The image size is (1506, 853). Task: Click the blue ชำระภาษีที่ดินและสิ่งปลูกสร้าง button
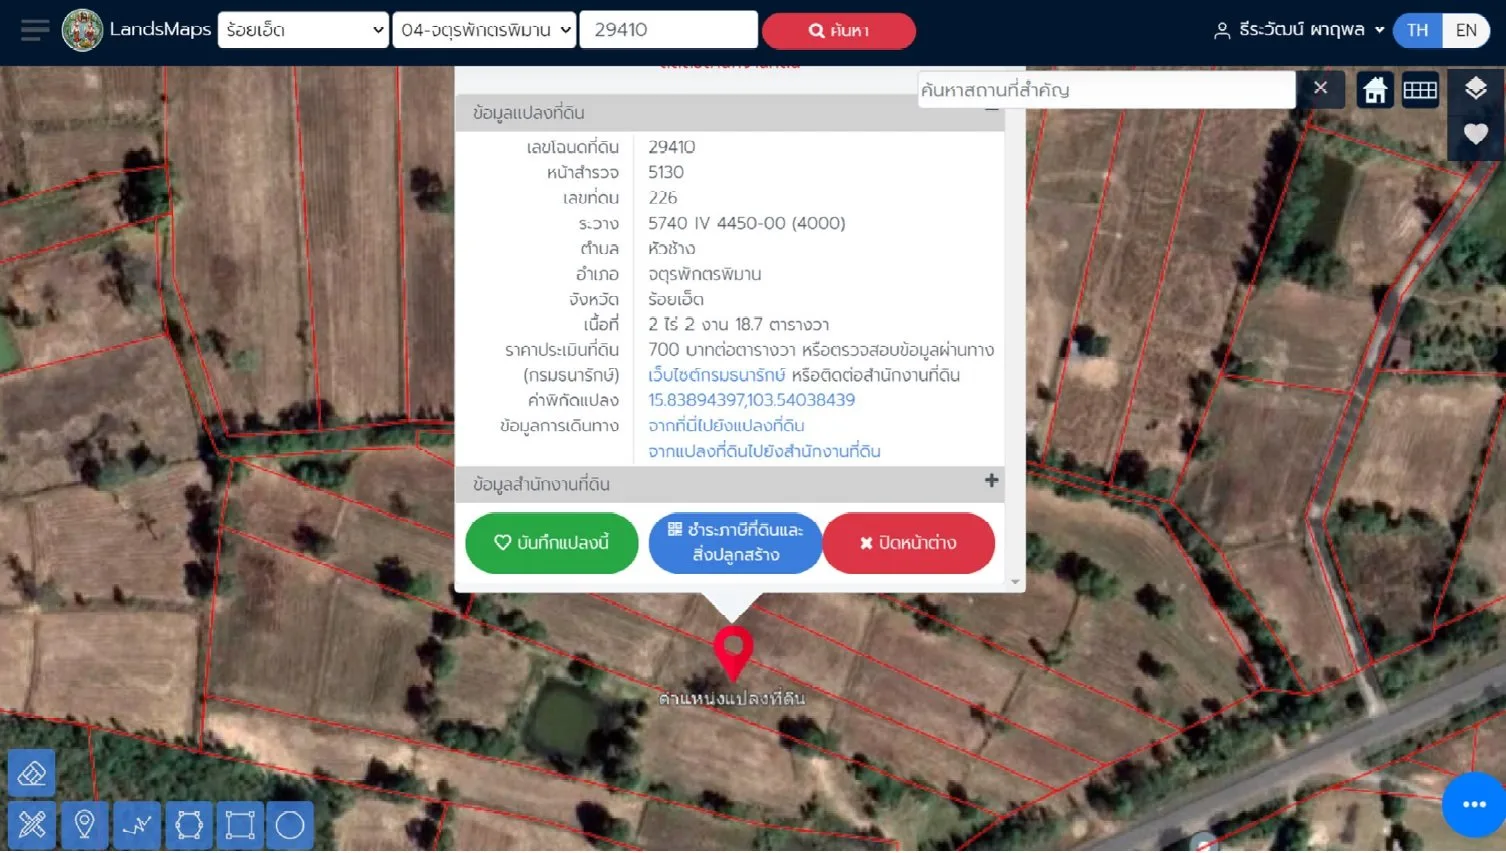click(x=736, y=543)
